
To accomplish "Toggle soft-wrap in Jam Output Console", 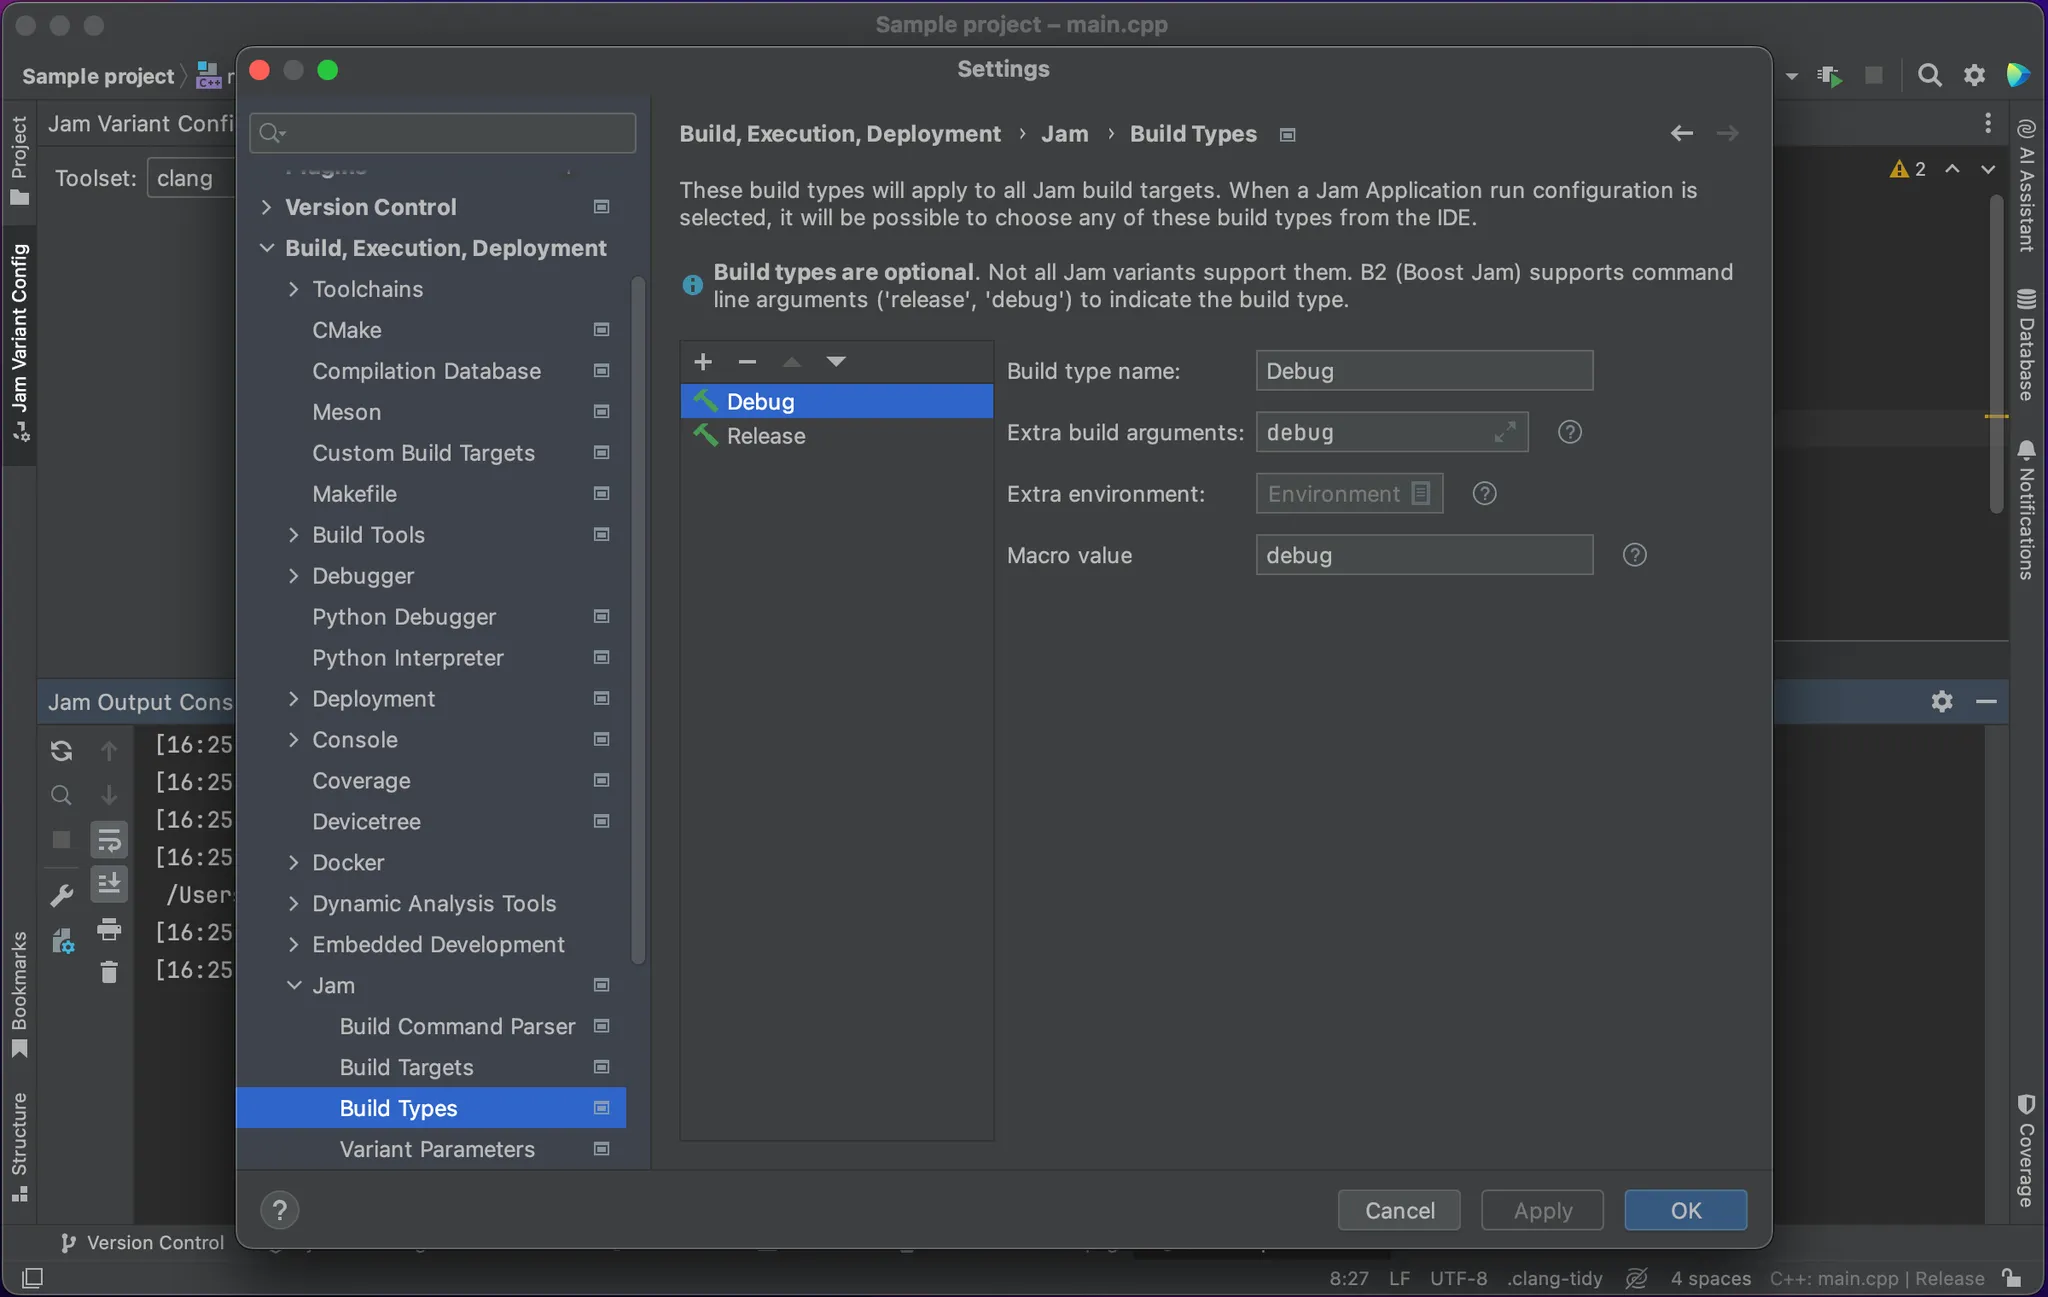I will coord(109,840).
